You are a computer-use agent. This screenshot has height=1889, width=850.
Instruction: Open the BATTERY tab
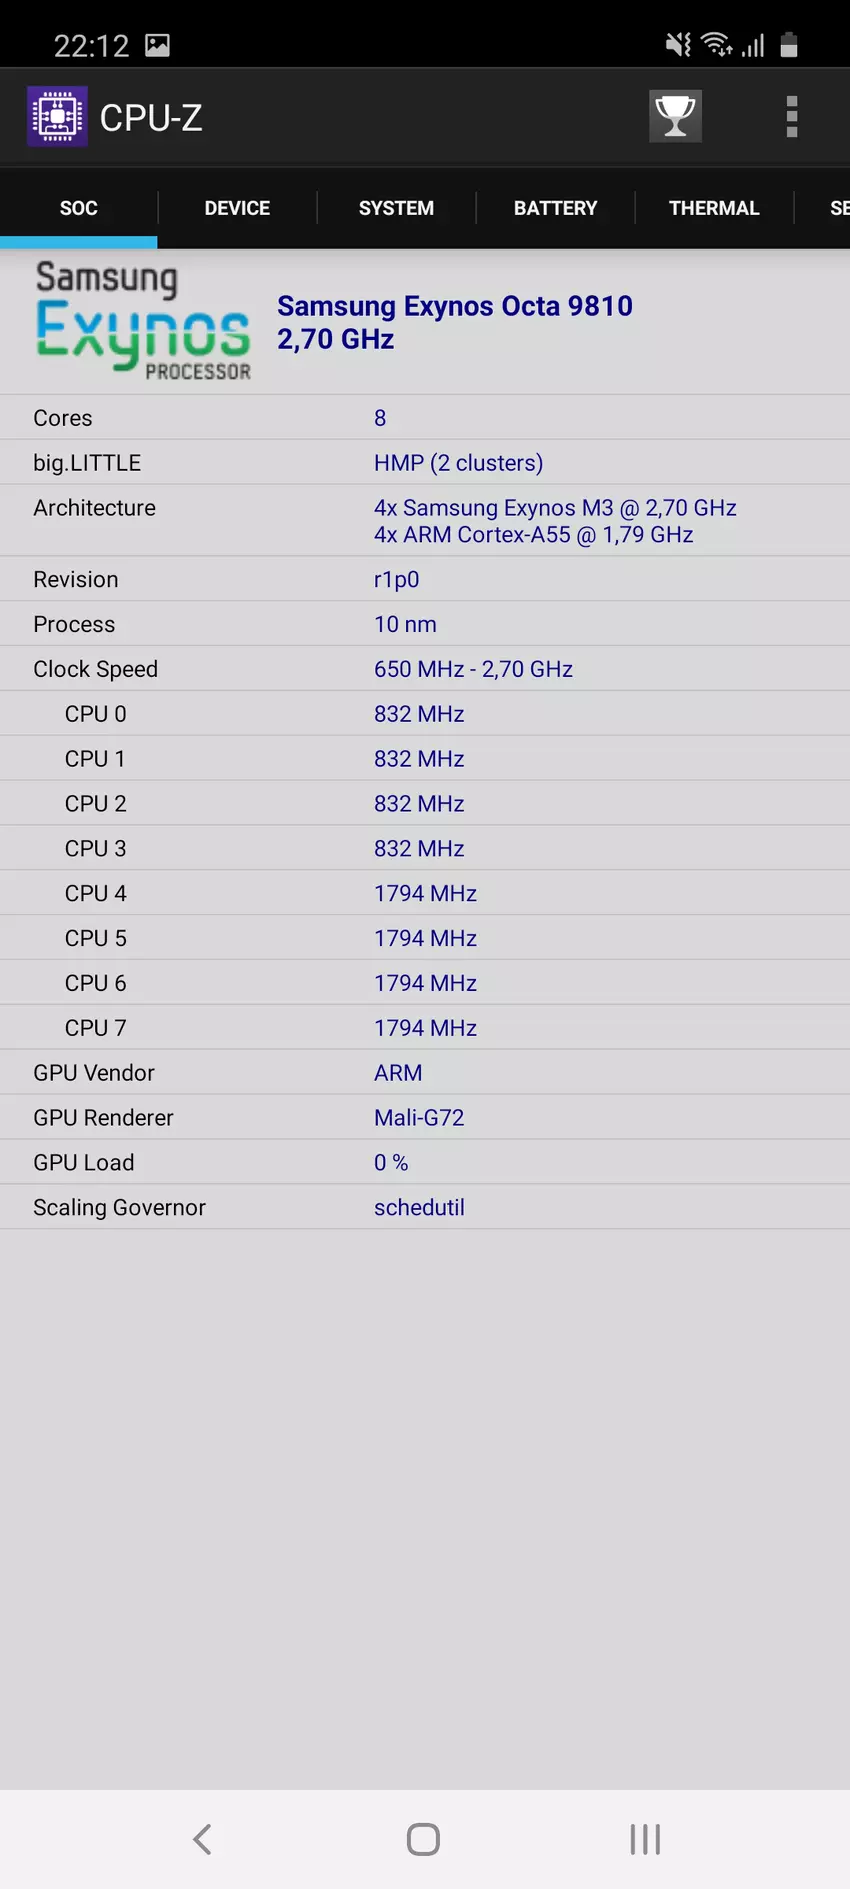tap(555, 208)
